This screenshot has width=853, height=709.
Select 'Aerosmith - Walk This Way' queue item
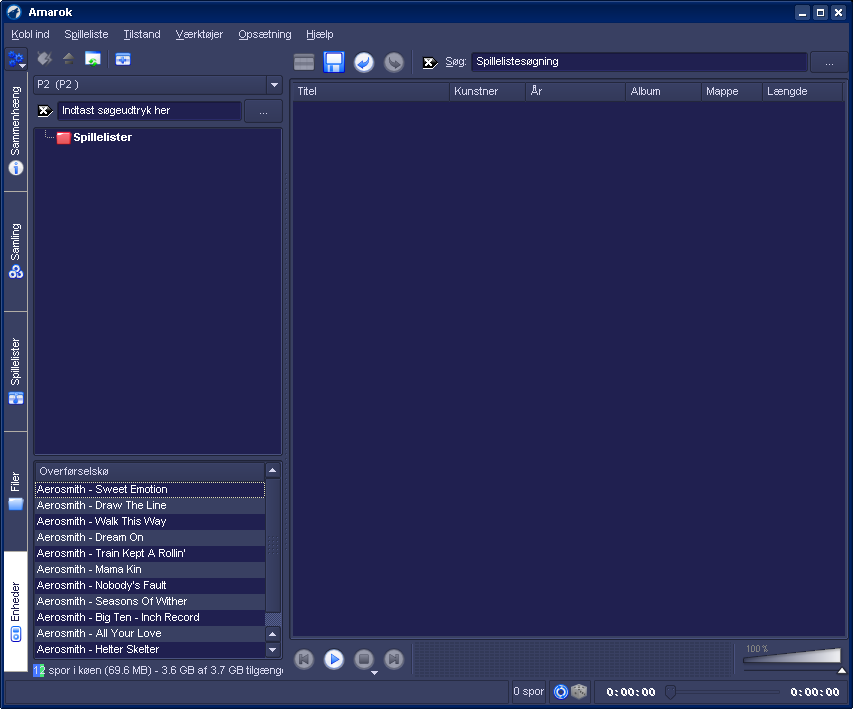point(150,521)
